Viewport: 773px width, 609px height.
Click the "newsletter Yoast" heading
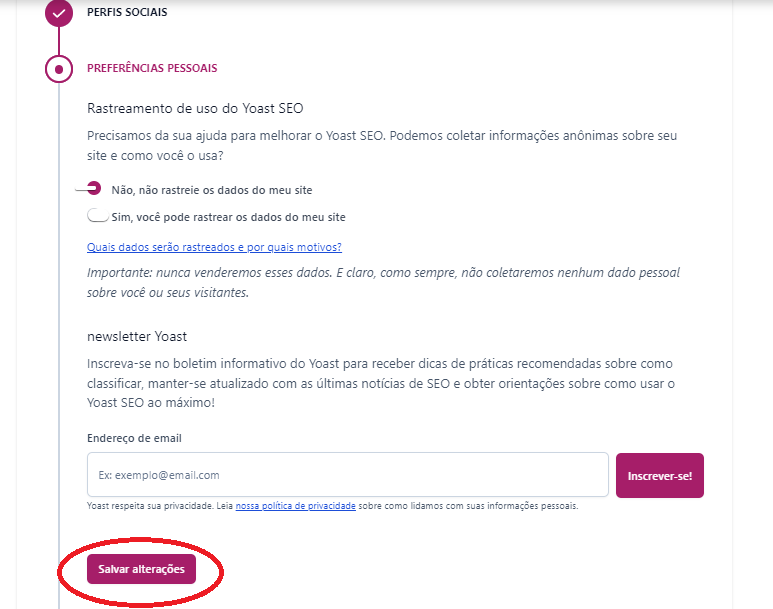point(137,336)
